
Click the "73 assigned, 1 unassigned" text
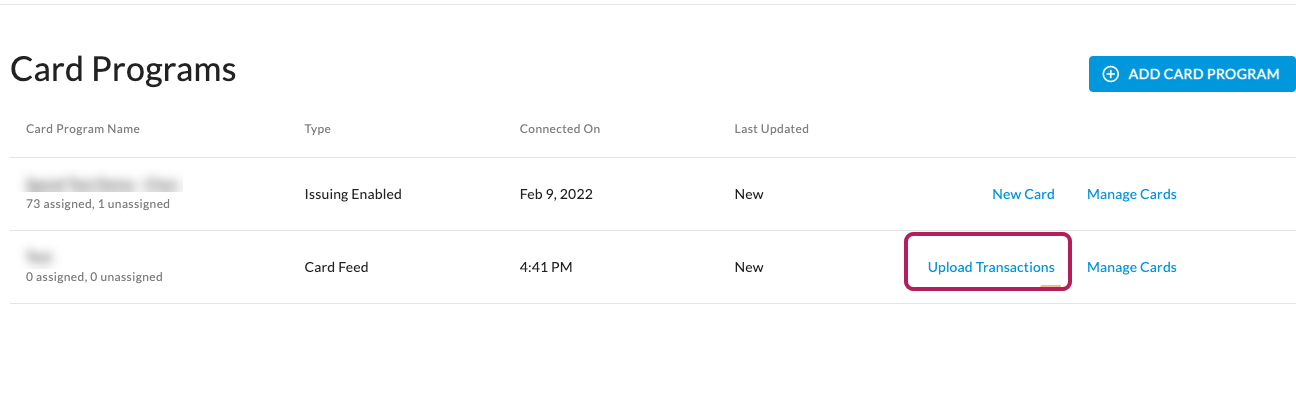[98, 204]
